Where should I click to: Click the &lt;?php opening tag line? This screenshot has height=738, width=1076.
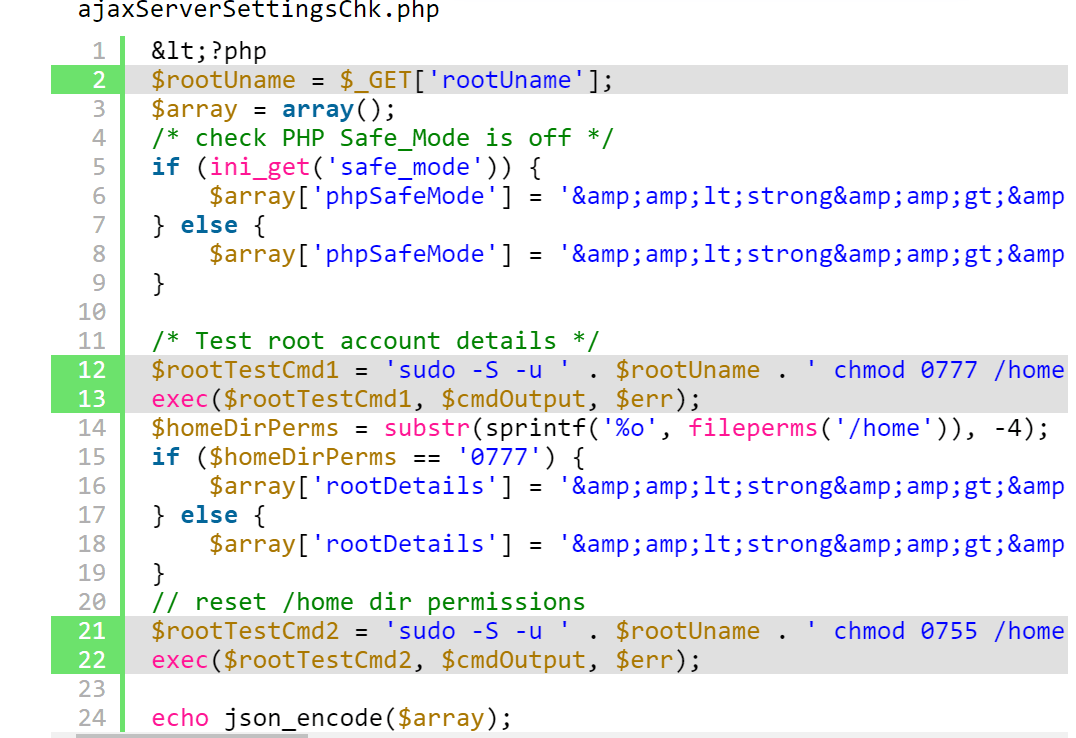(209, 51)
